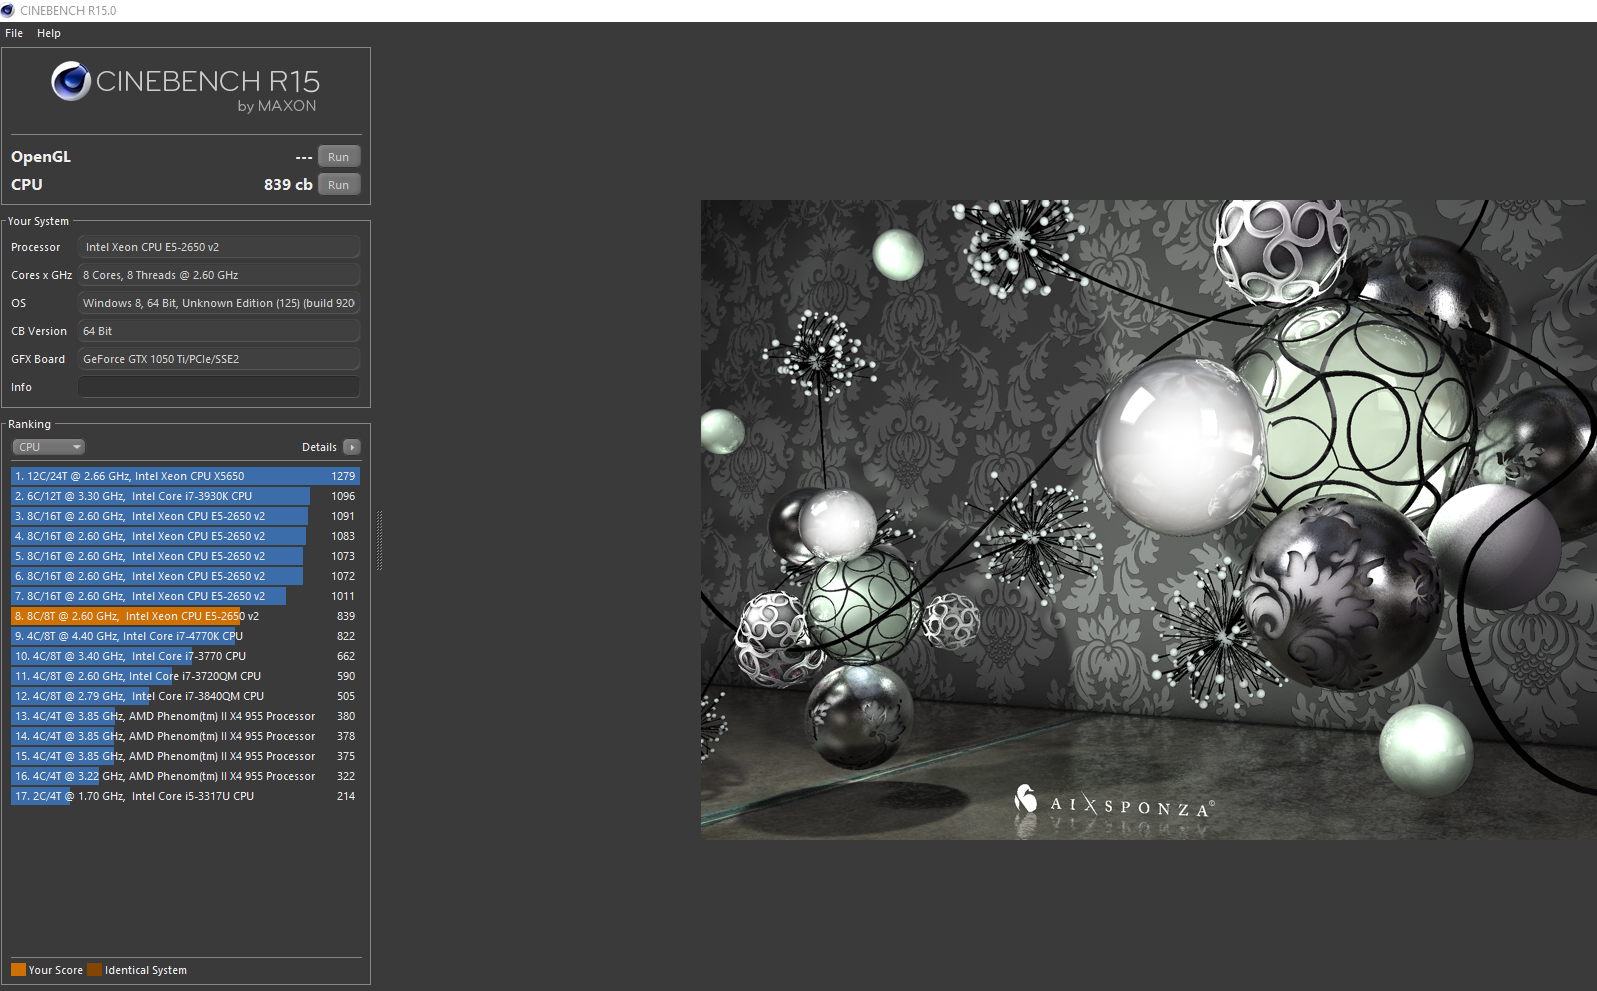Select the Phenom II X4 row scoring 375
The image size is (1597, 991).
pyautogui.click(x=185, y=756)
